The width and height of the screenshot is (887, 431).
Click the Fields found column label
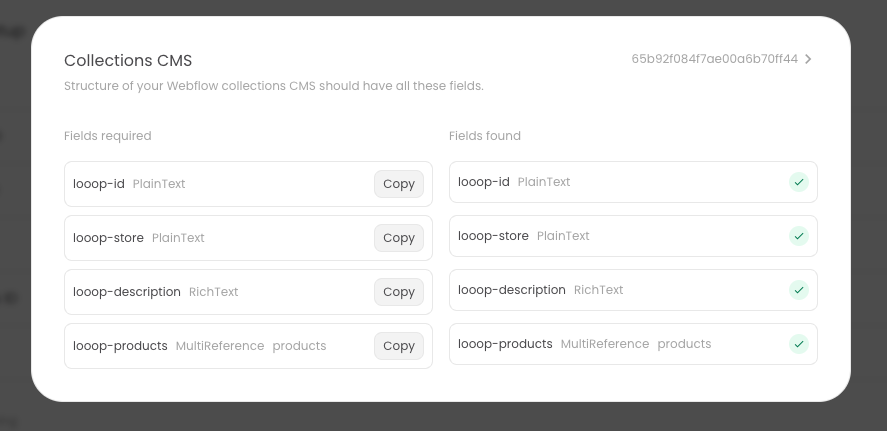point(485,136)
